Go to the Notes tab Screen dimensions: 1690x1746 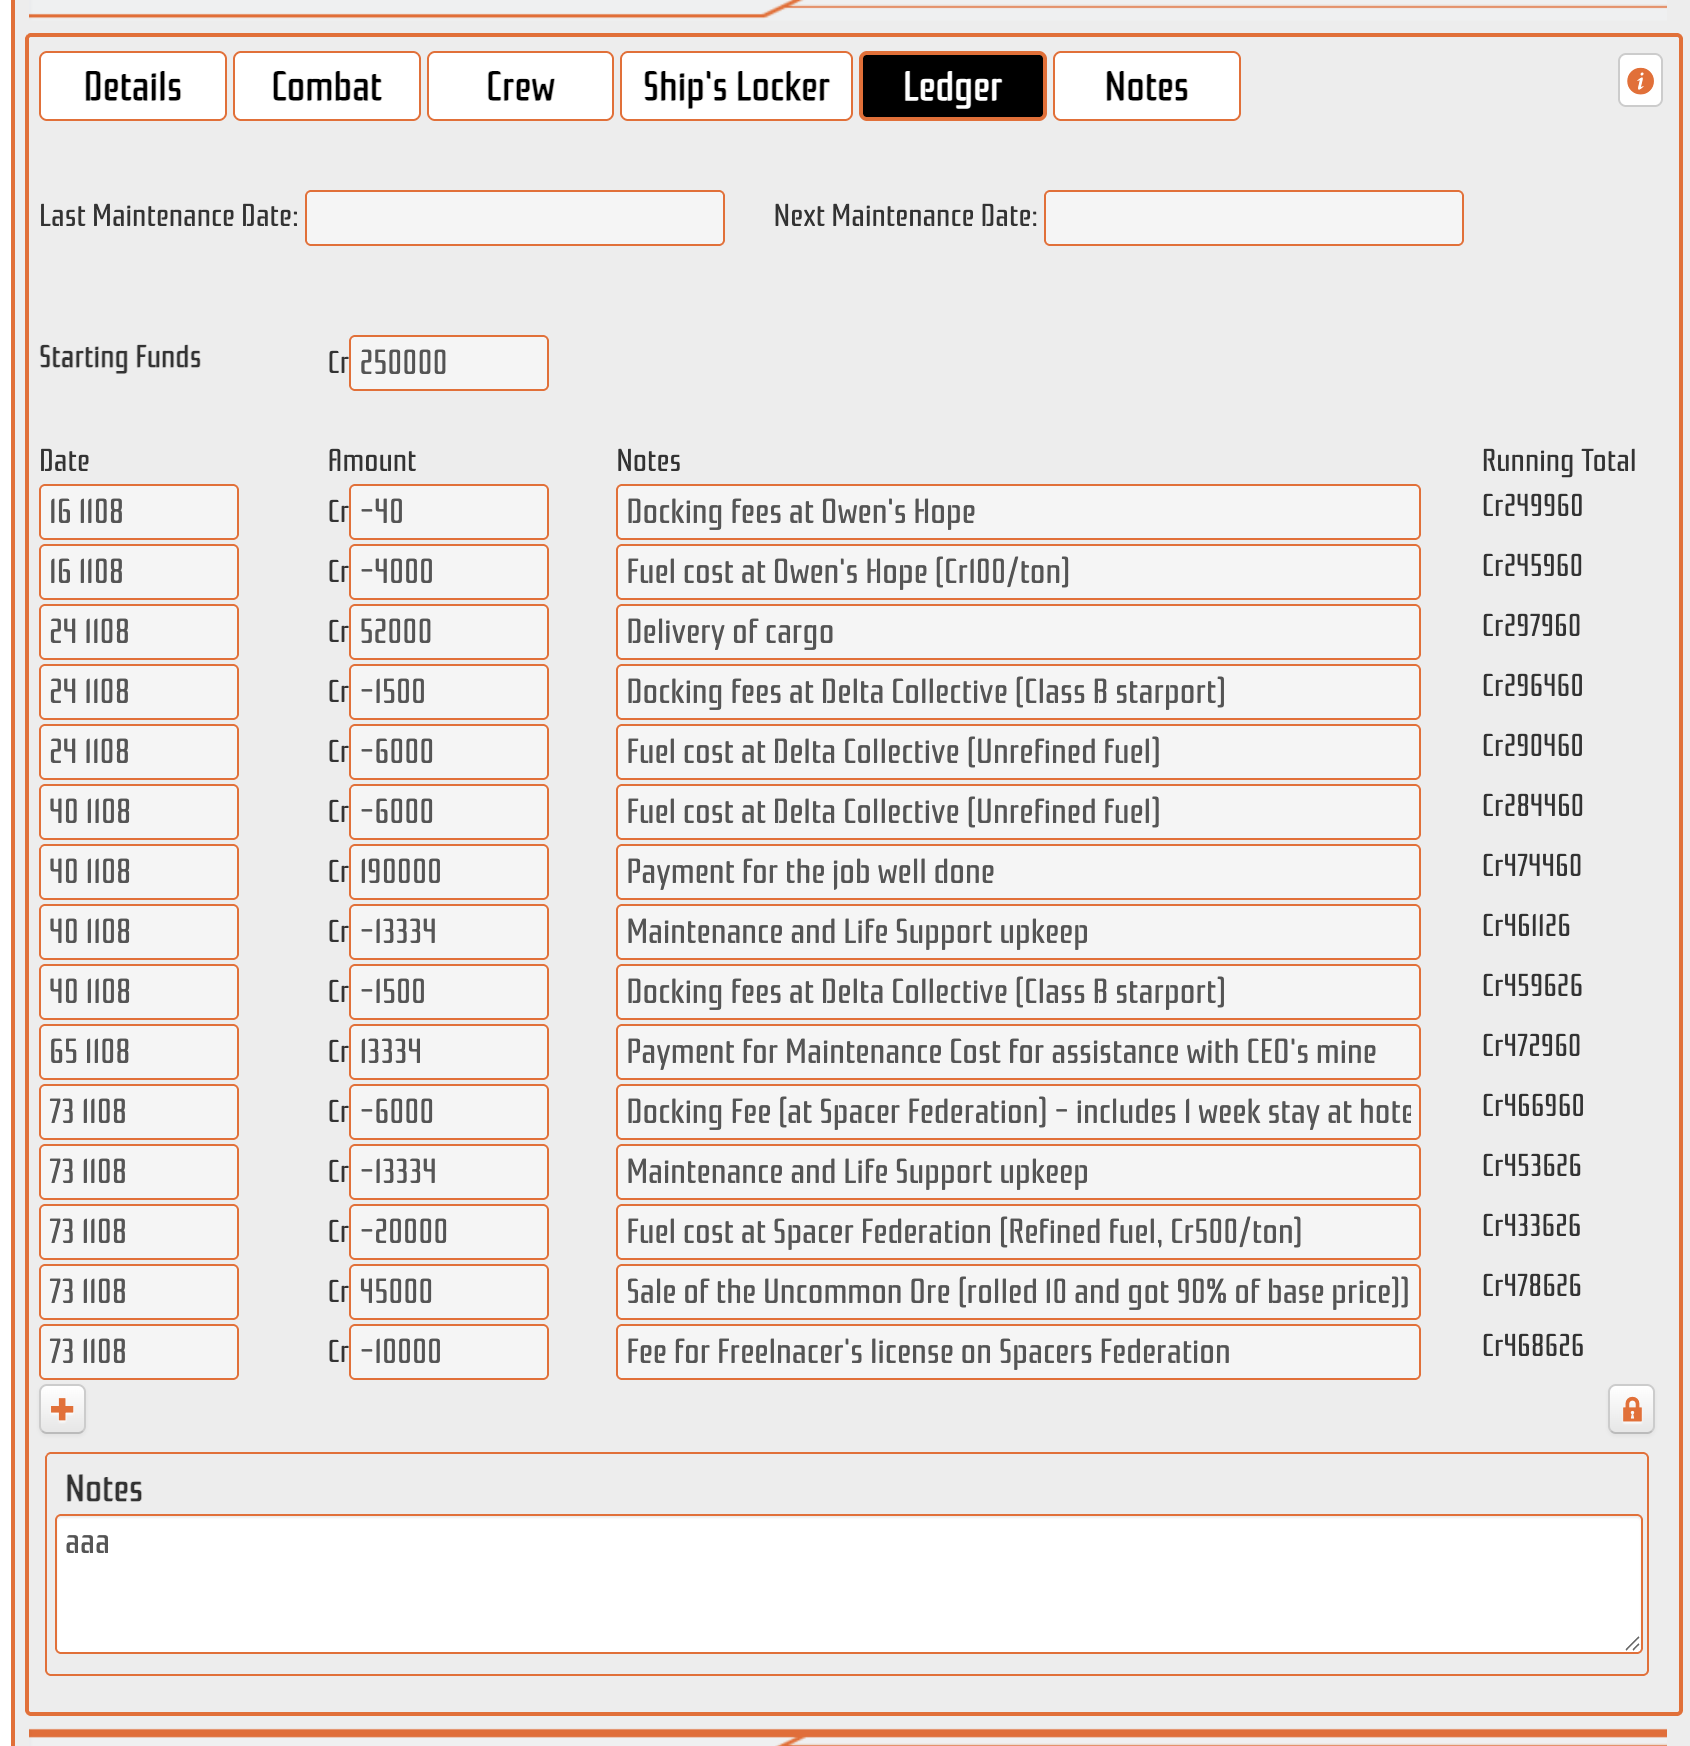pyautogui.click(x=1146, y=87)
